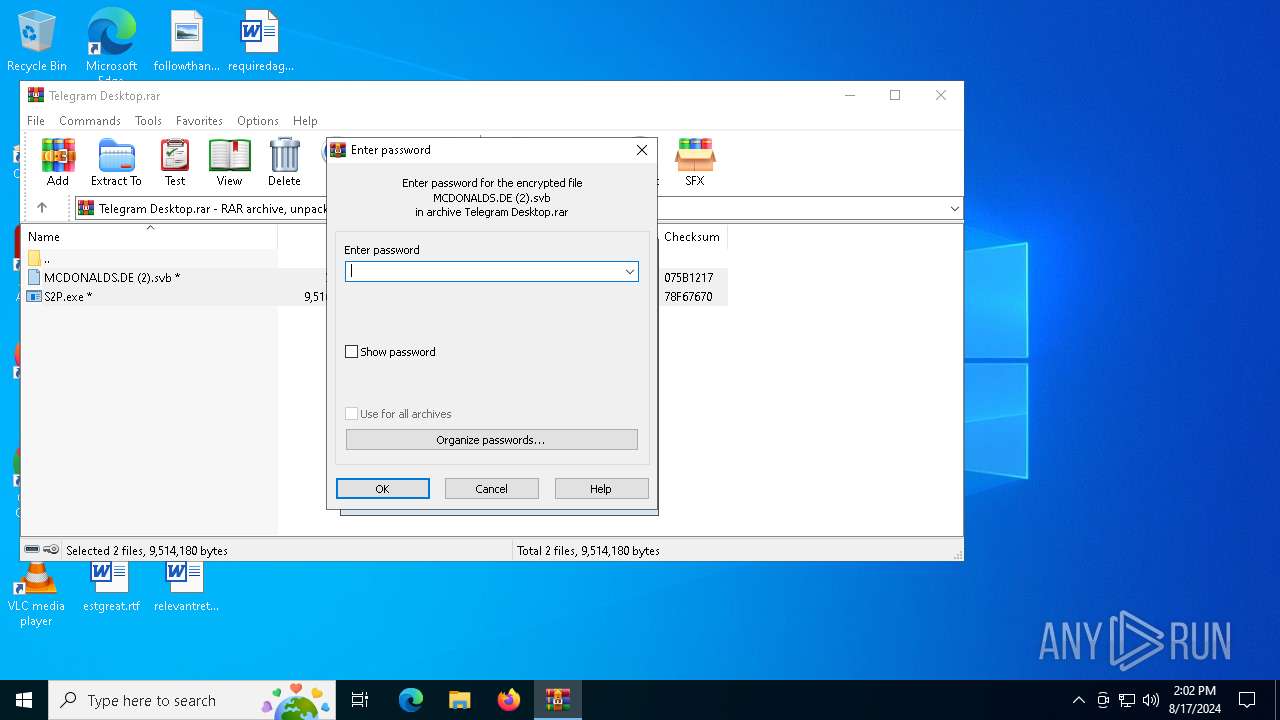Click the taskbar search box

point(191,700)
